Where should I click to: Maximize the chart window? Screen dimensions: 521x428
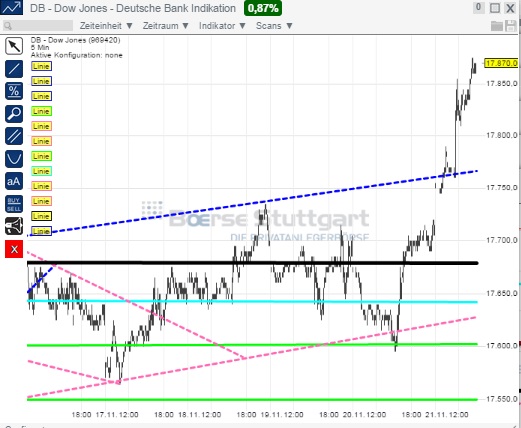[x=495, y=8]
